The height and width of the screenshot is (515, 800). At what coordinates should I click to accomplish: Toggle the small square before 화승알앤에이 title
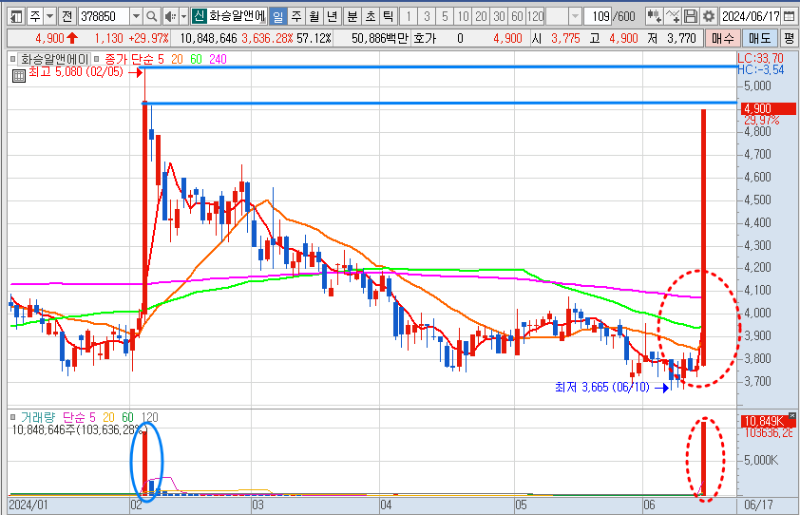(13, 59)
